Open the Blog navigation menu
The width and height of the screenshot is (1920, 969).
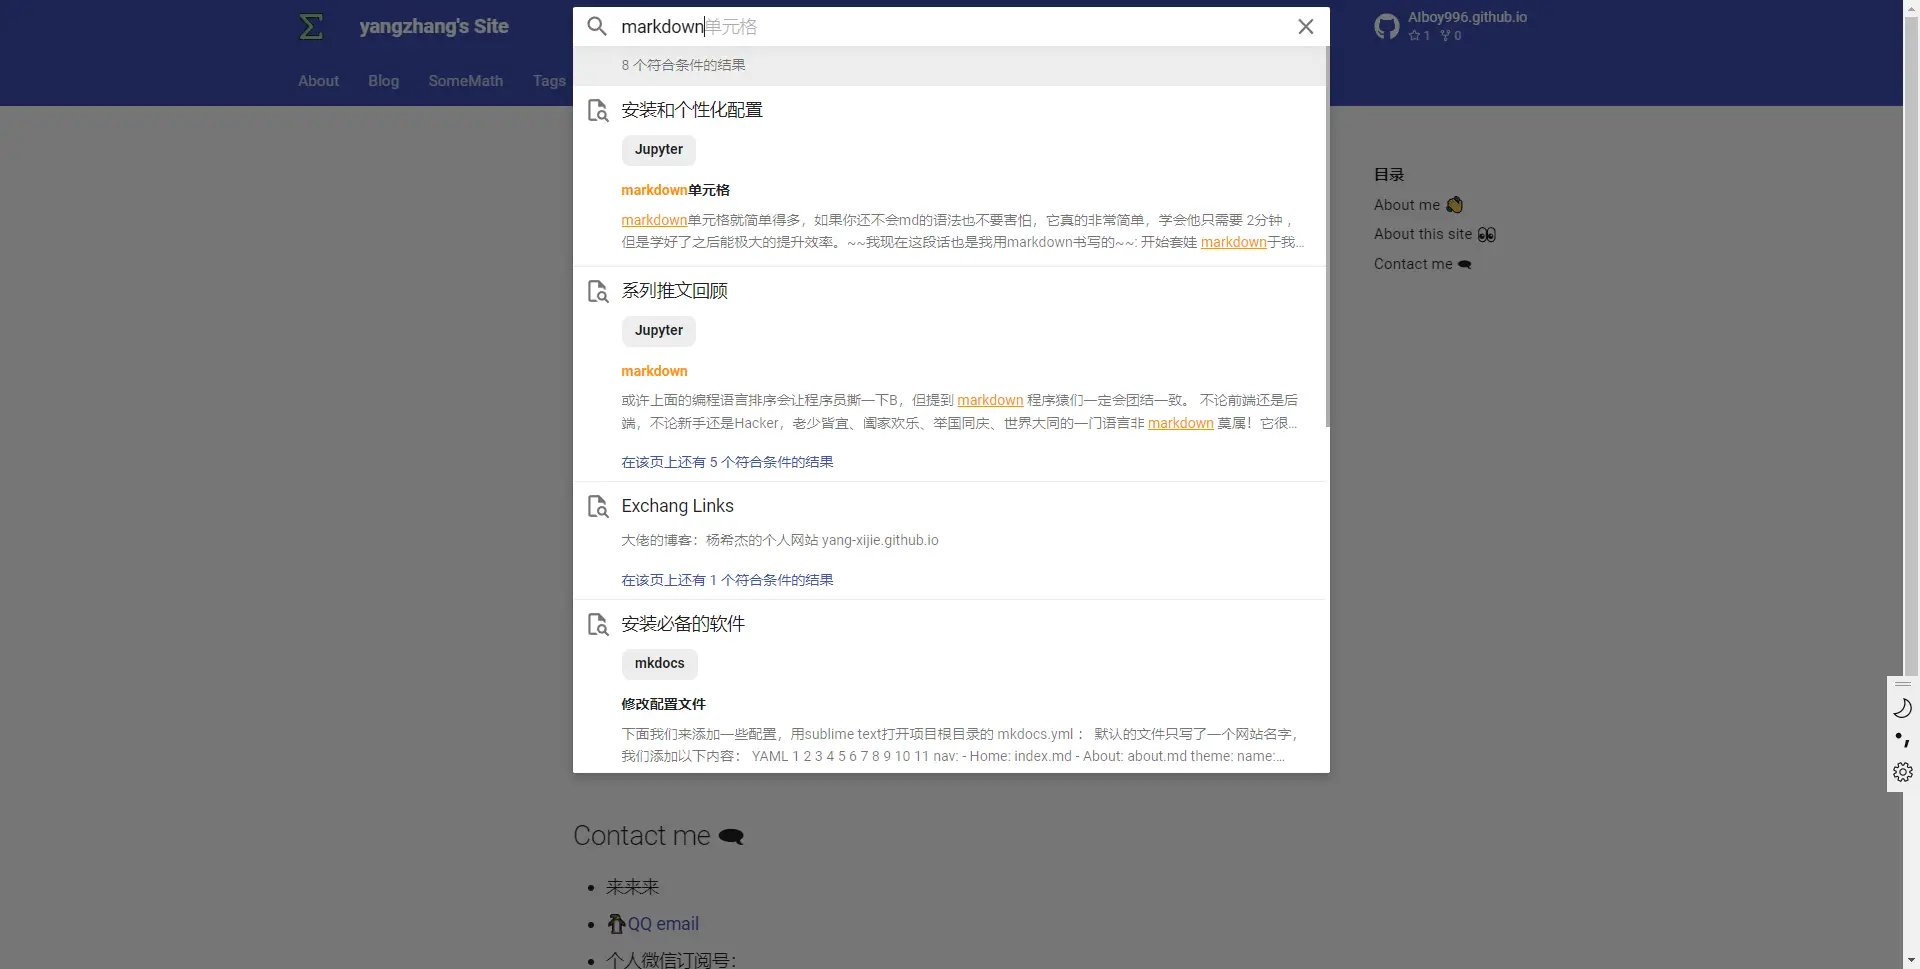[383, 80]
